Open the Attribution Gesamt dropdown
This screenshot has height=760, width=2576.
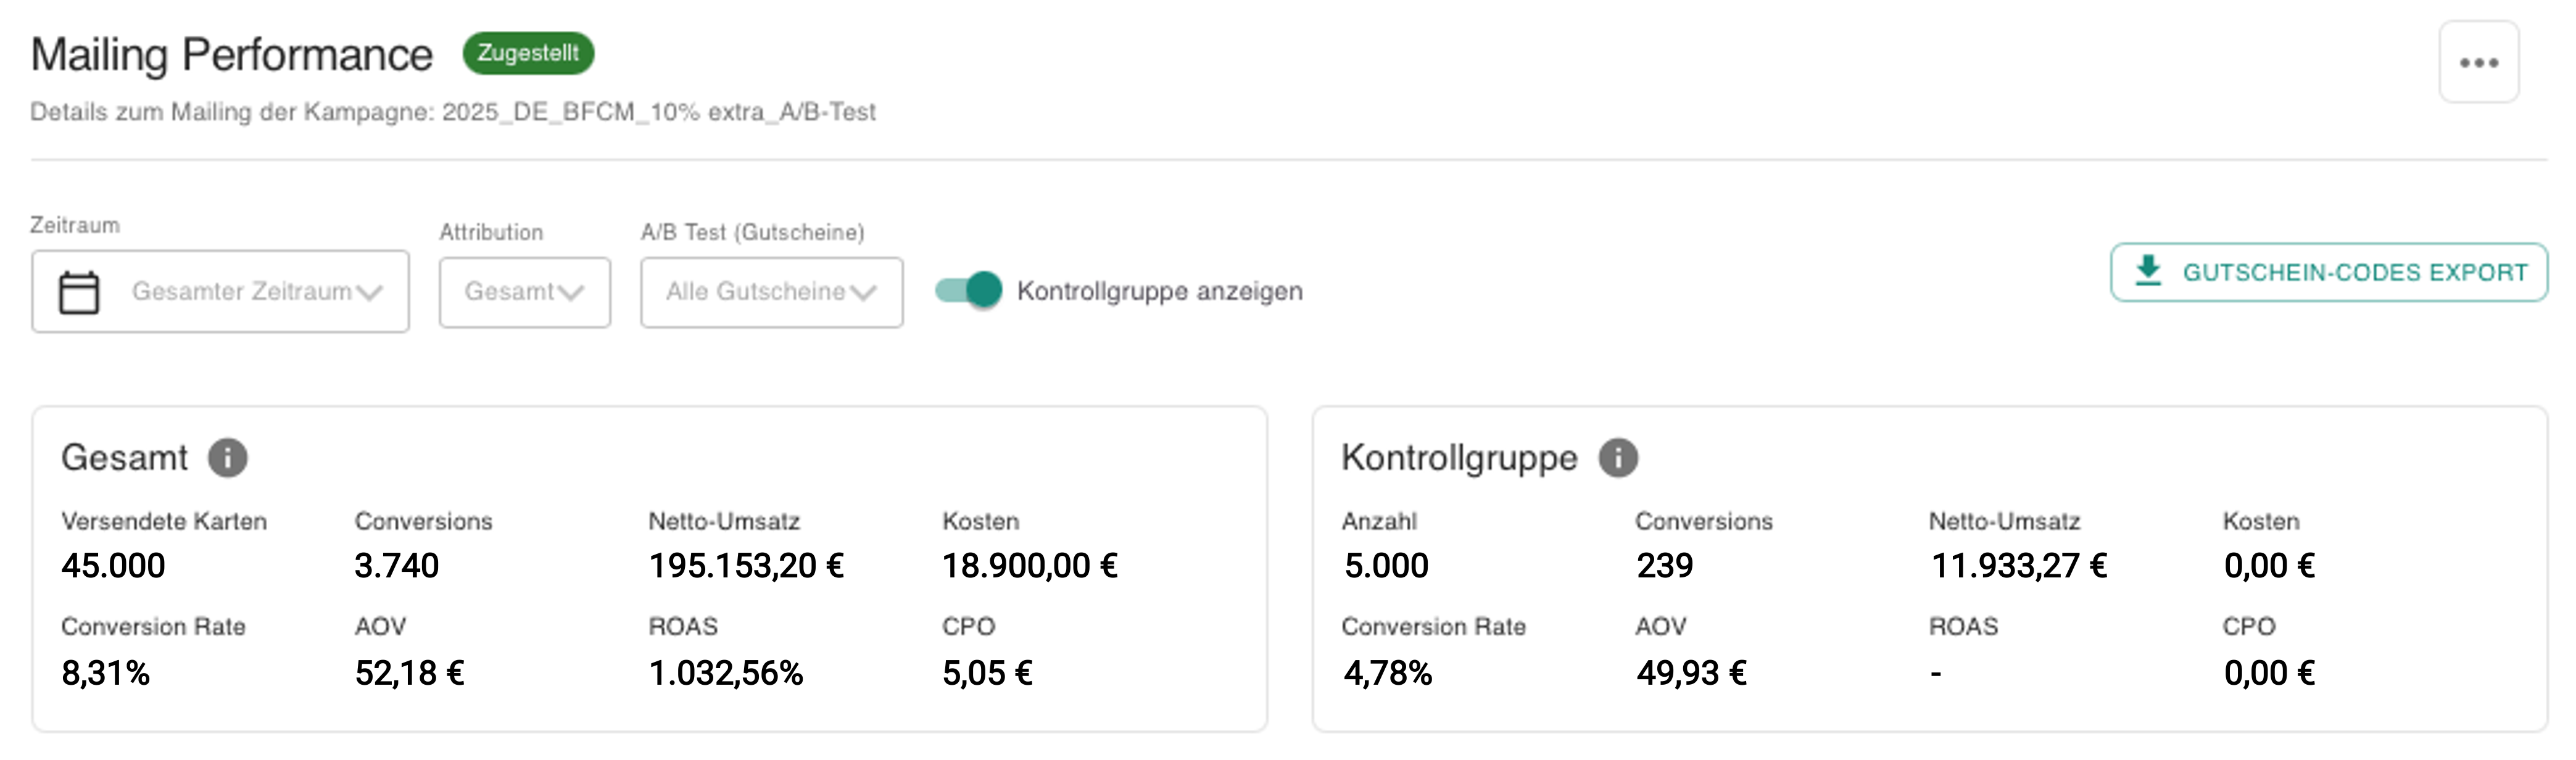(524, 292)
